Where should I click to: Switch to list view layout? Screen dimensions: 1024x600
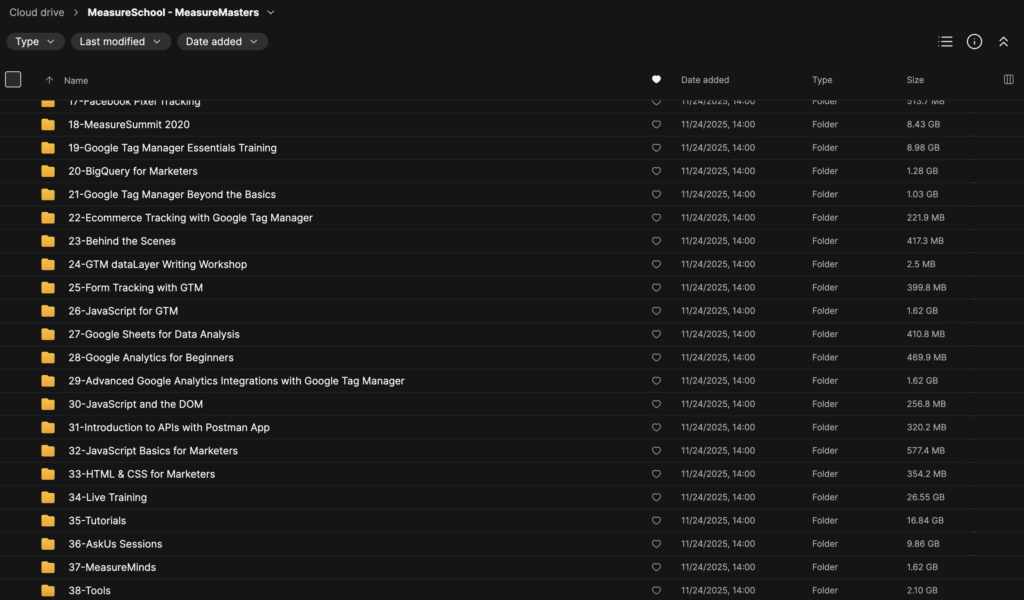945,42
